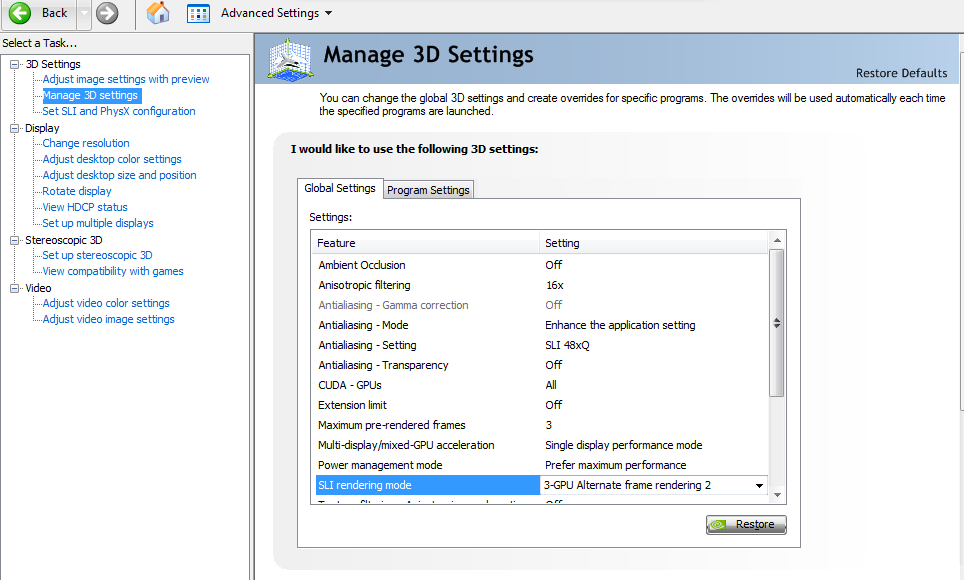Select the 3D Settings category label
This screenshot has width=964, height=580.
(53, 64)
